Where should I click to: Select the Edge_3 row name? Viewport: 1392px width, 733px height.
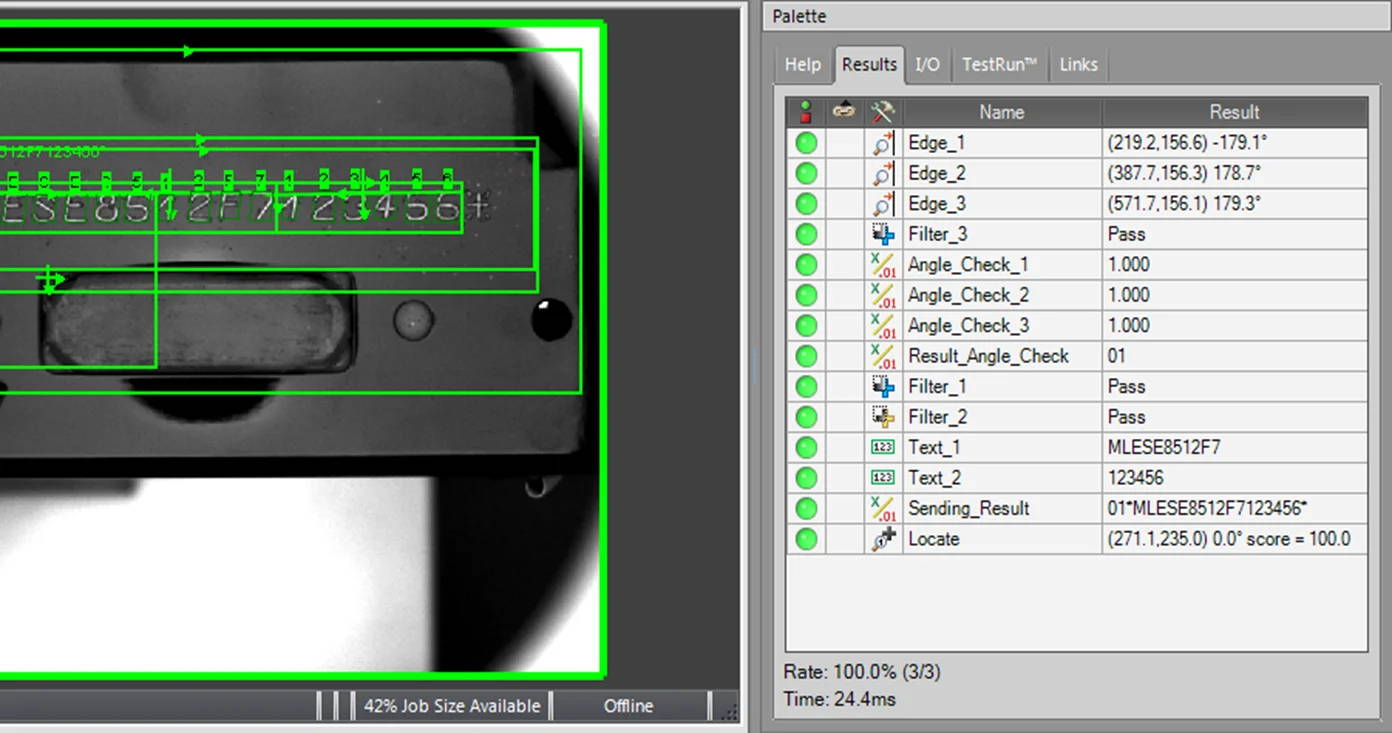click(936, 204)
